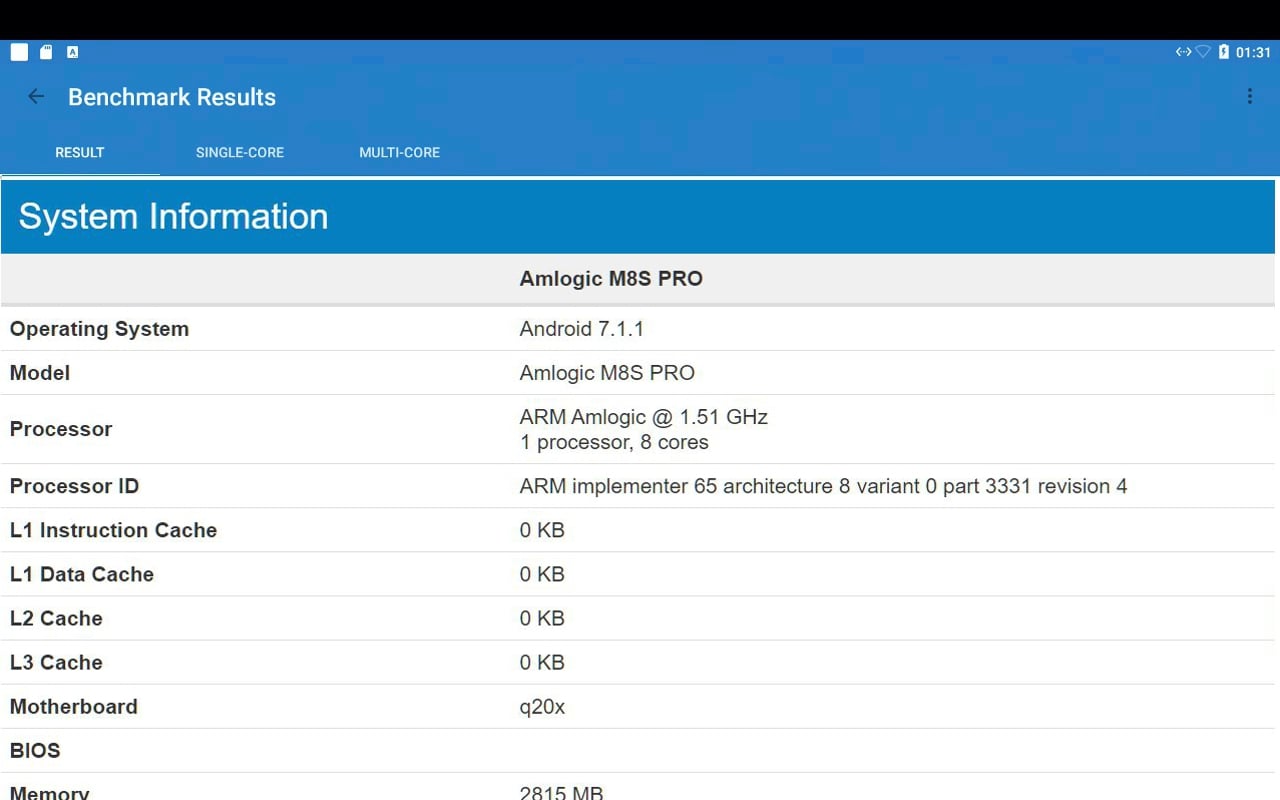
Task: Select the BIOS row label
Action: coord(35,750)
